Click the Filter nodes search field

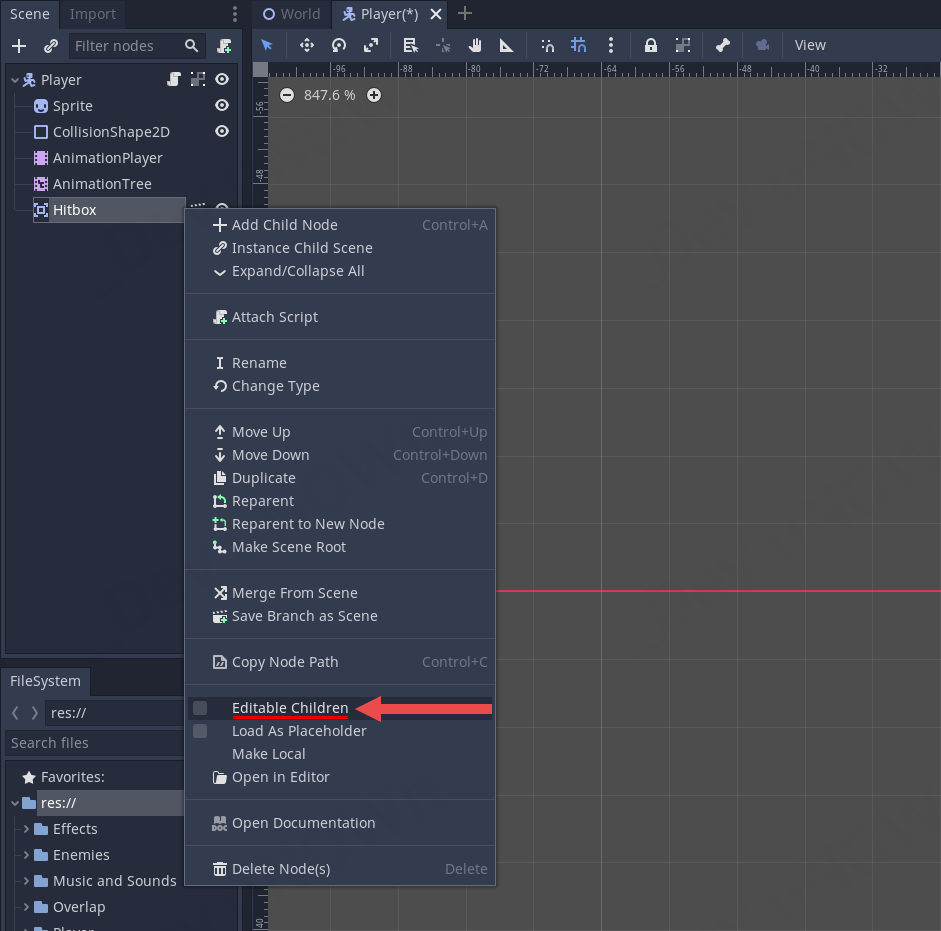pos(137,46)
